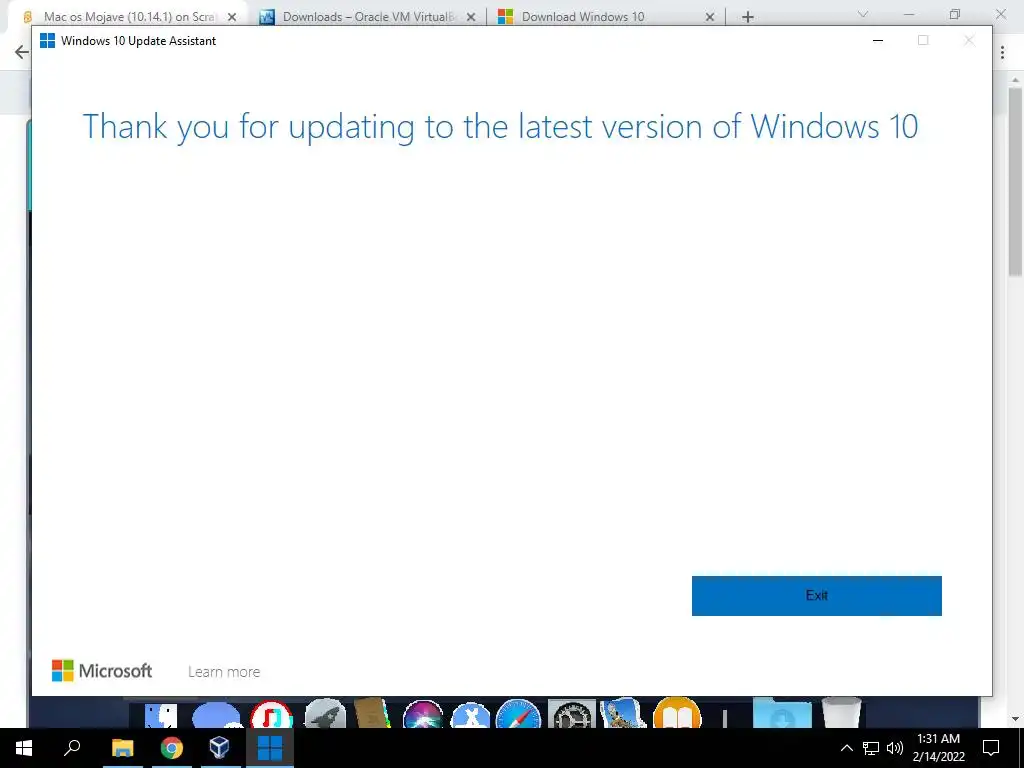
Task: Open the Windows Start menu
Action: click(24, 748)
